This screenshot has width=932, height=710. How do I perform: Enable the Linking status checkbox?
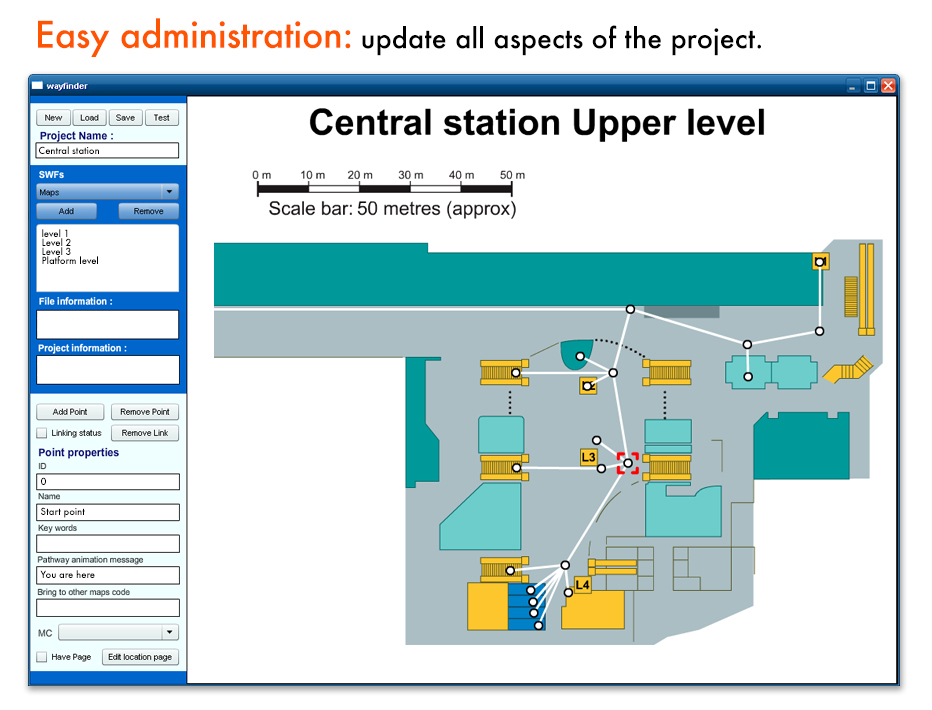pos(42,433)
